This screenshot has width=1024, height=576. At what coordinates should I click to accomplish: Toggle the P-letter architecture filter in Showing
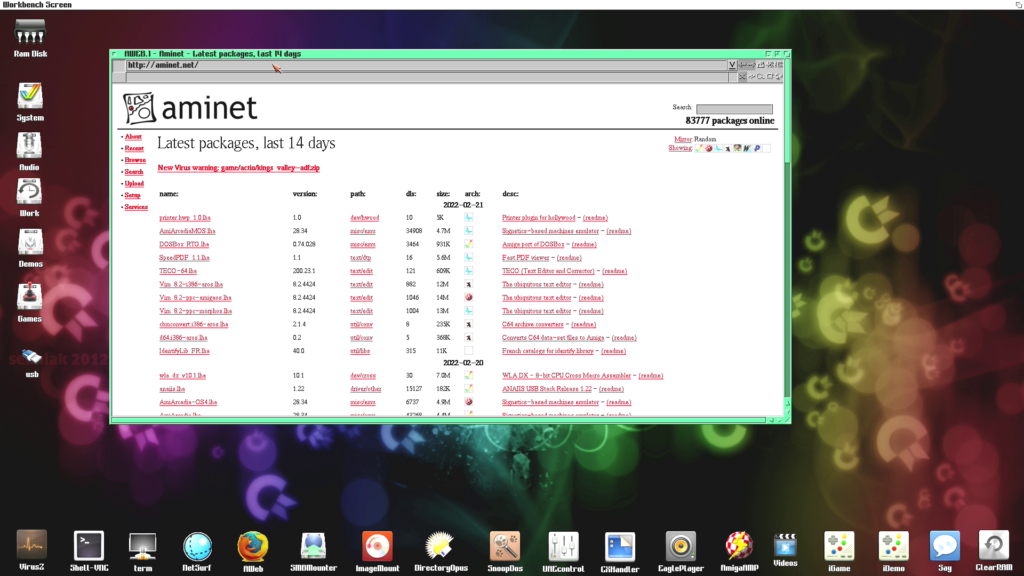click(757, 148)
